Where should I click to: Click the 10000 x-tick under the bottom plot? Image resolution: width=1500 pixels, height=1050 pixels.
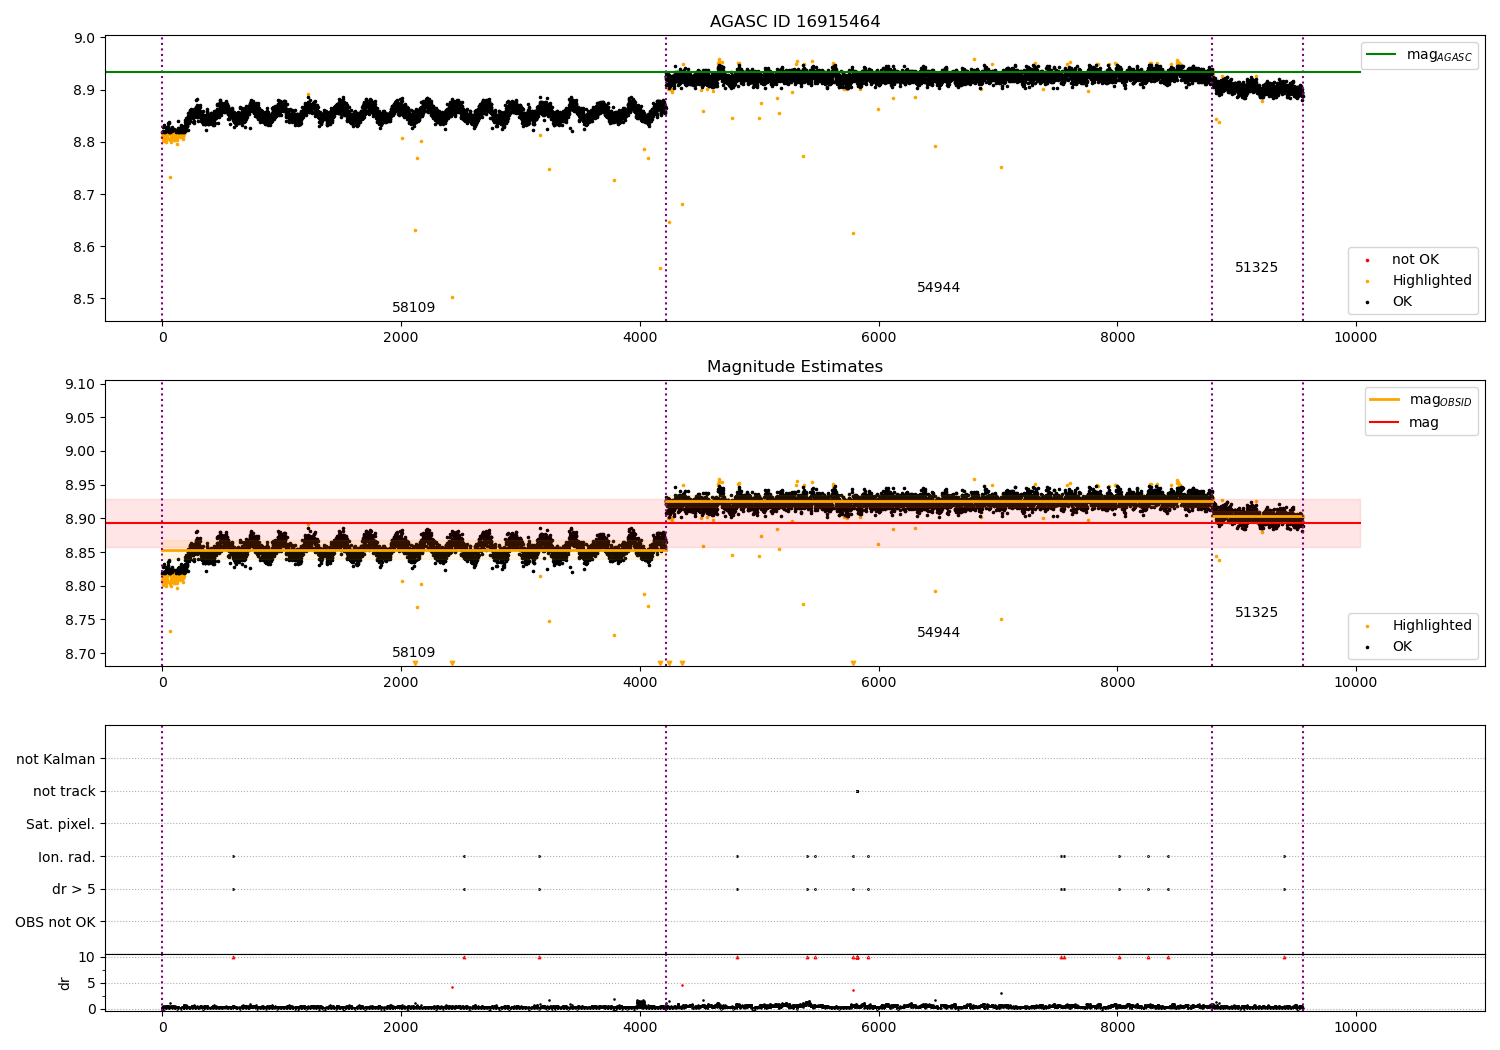pyautogui.click(x=1355, y=1028)
